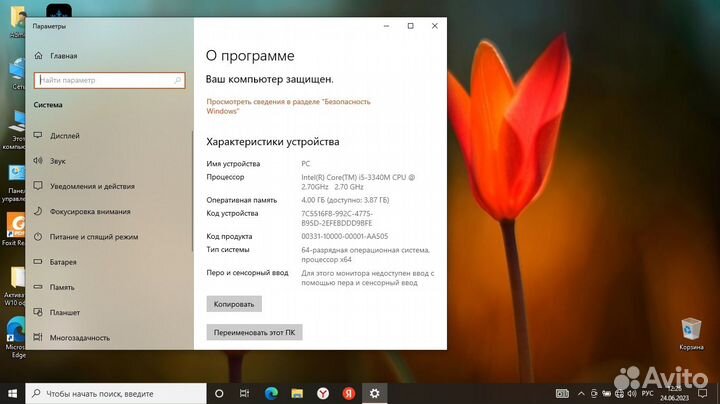The width and height of the screenshot is (720, 404).
Task: Click the Имя устройства value PC
Action: [x=306, y=163]
